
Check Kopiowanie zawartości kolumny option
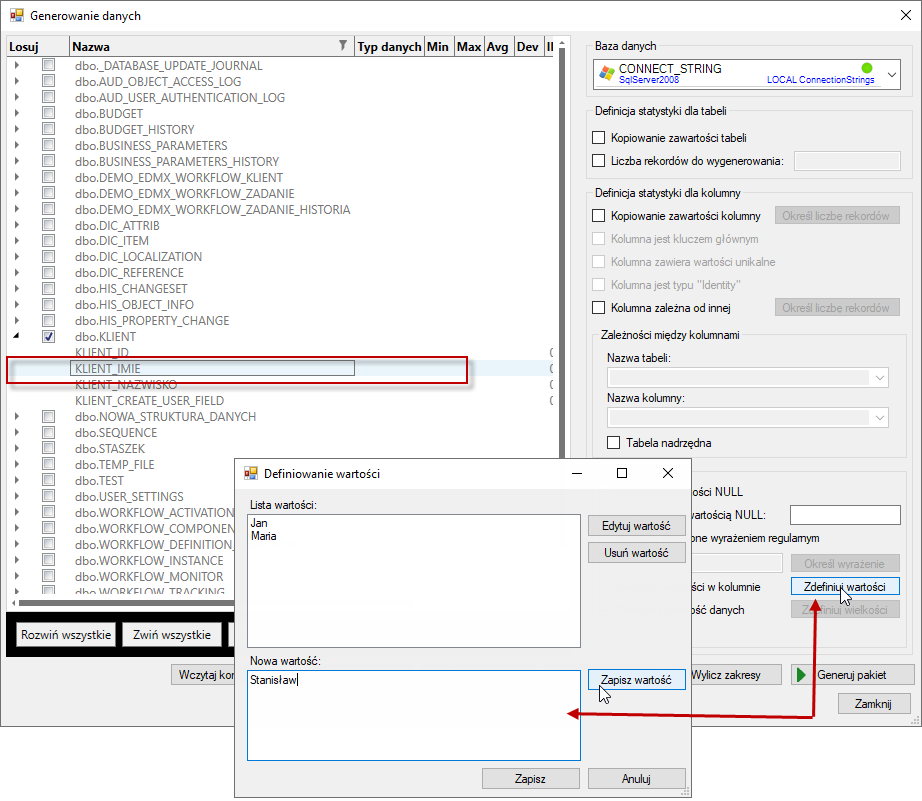[599, 216]
